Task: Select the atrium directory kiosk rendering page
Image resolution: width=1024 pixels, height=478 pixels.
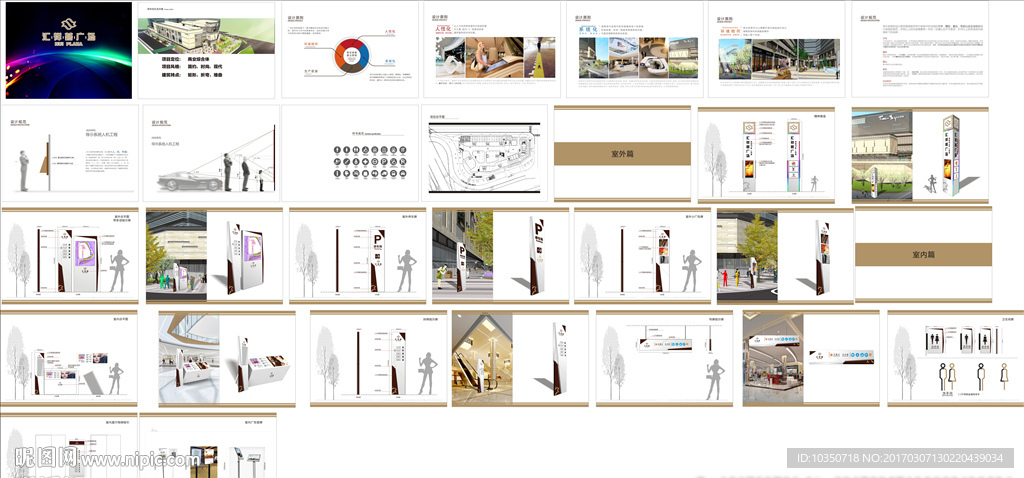Action: point(227,358)
